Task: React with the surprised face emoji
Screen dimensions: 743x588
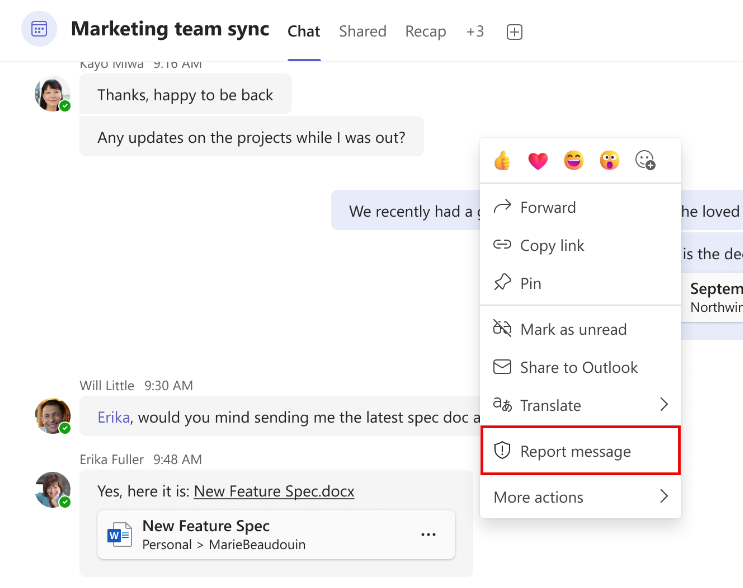Action: point(609,160)
